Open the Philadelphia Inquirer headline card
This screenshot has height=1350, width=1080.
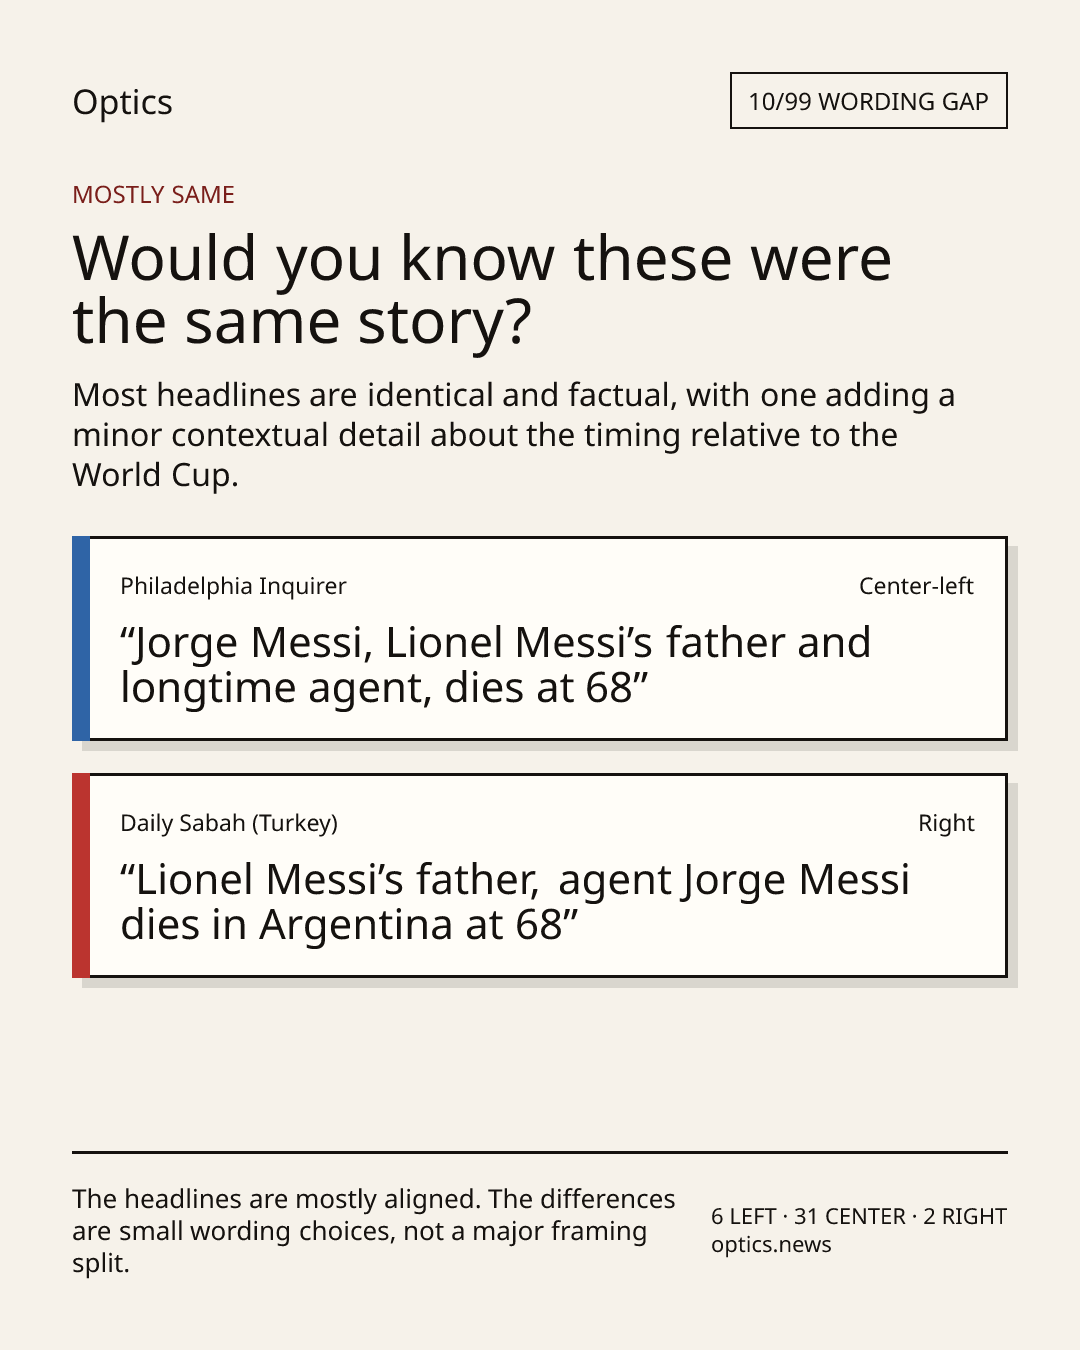point(539,638)
